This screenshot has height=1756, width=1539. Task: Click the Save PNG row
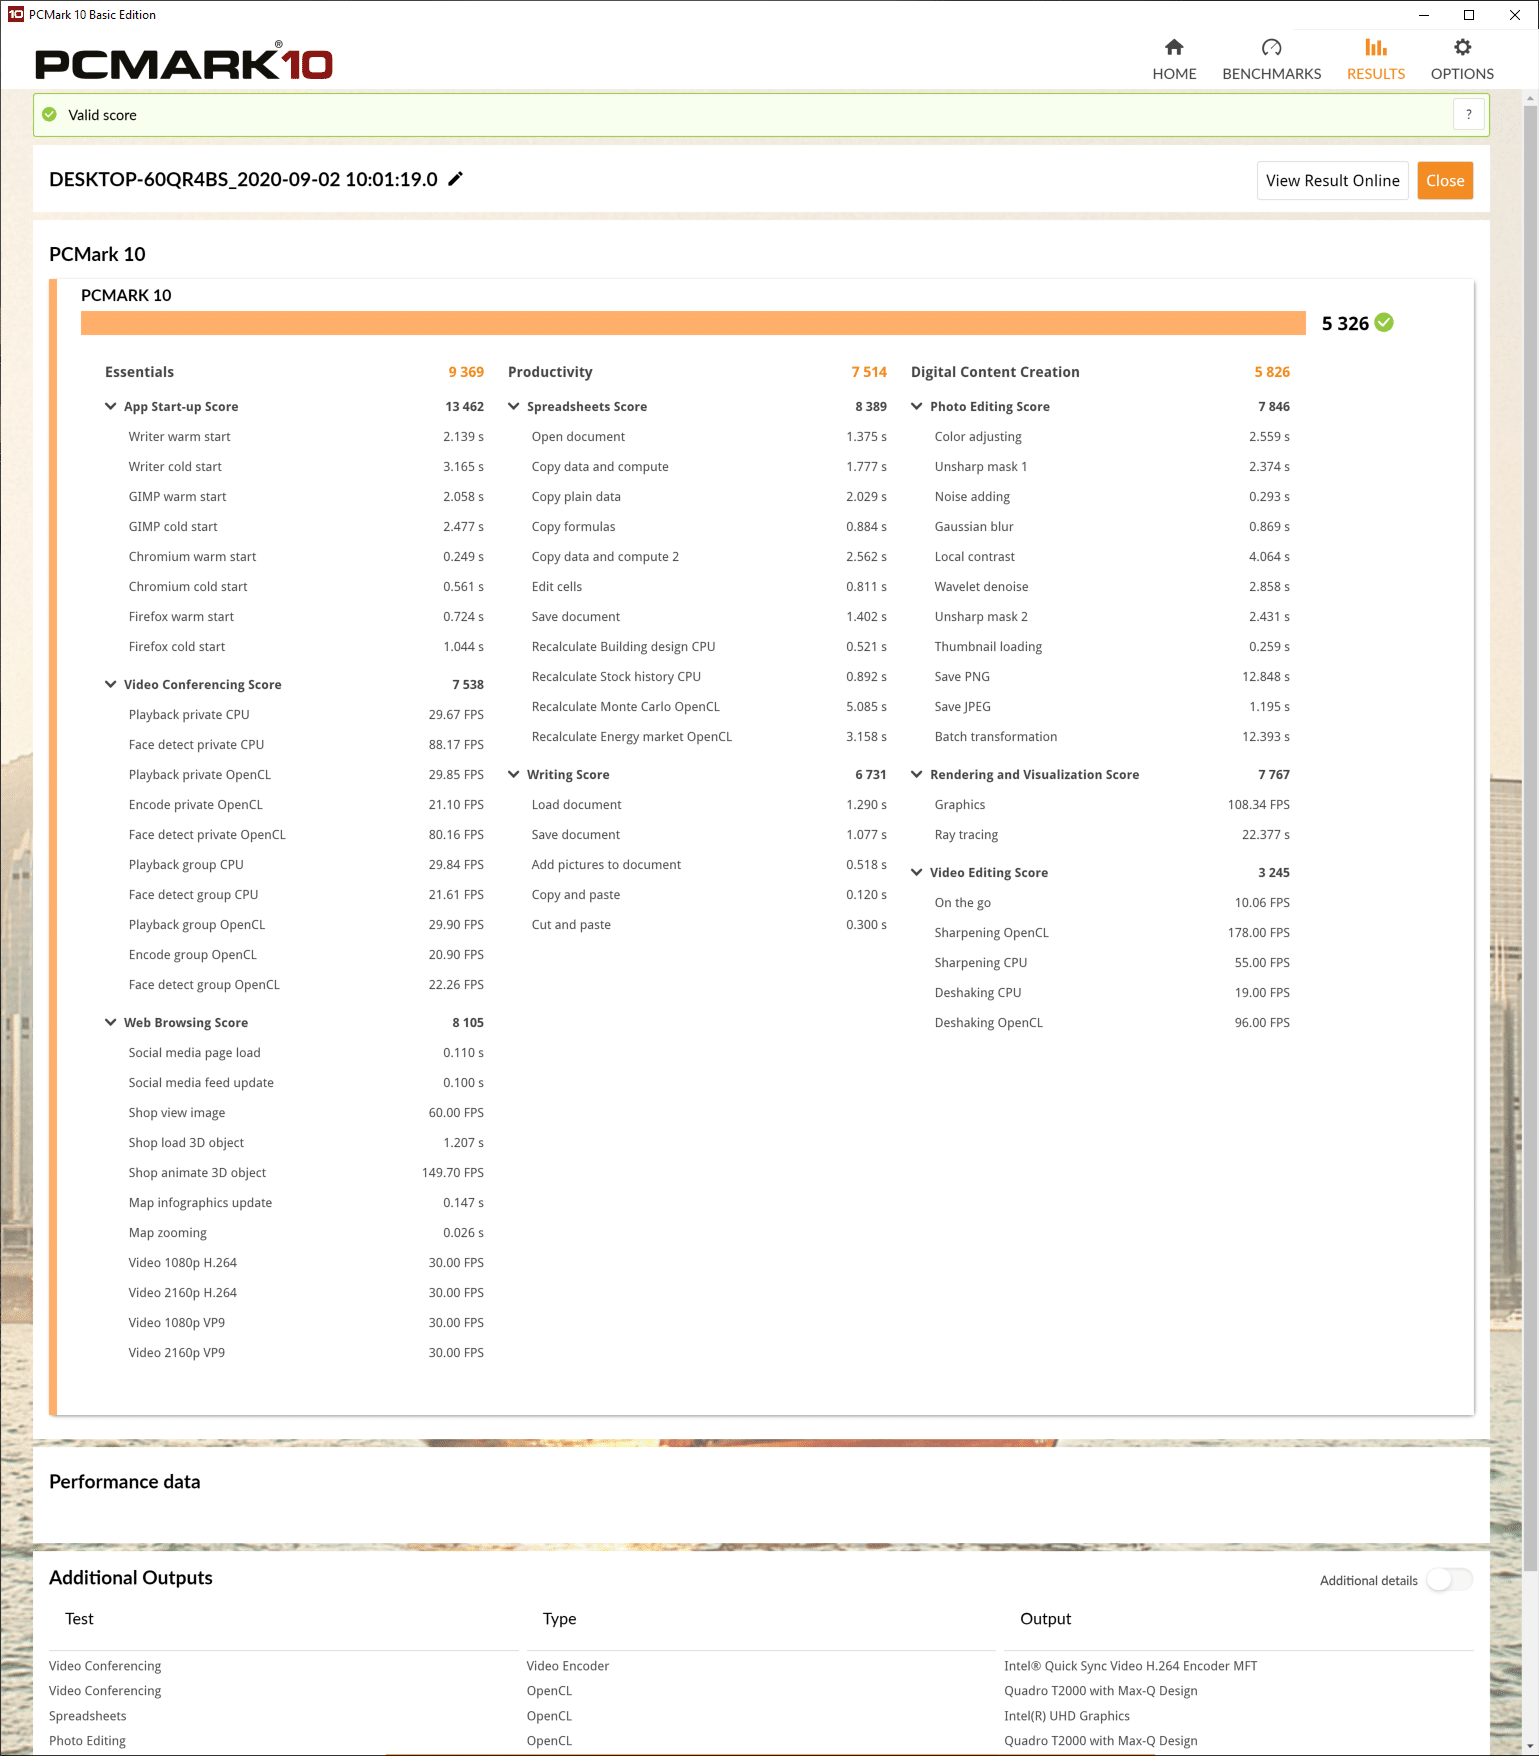[x=1112, y=676]
